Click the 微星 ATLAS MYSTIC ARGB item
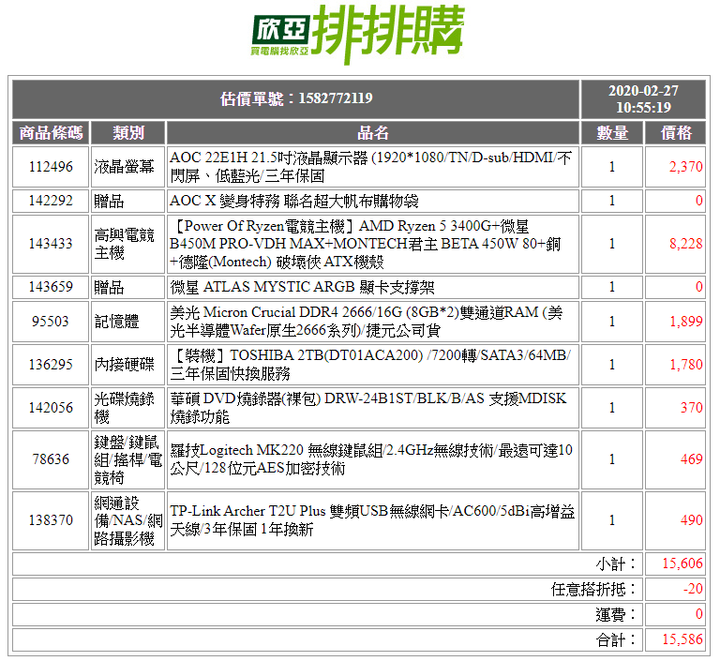 [x=302, y=287]
